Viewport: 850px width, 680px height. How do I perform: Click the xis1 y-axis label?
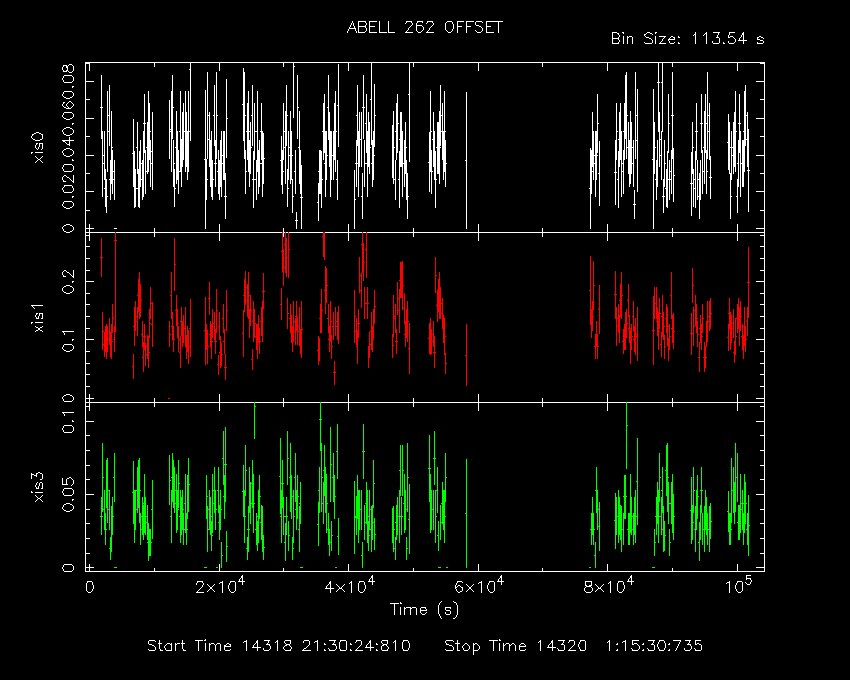(38, 318)
